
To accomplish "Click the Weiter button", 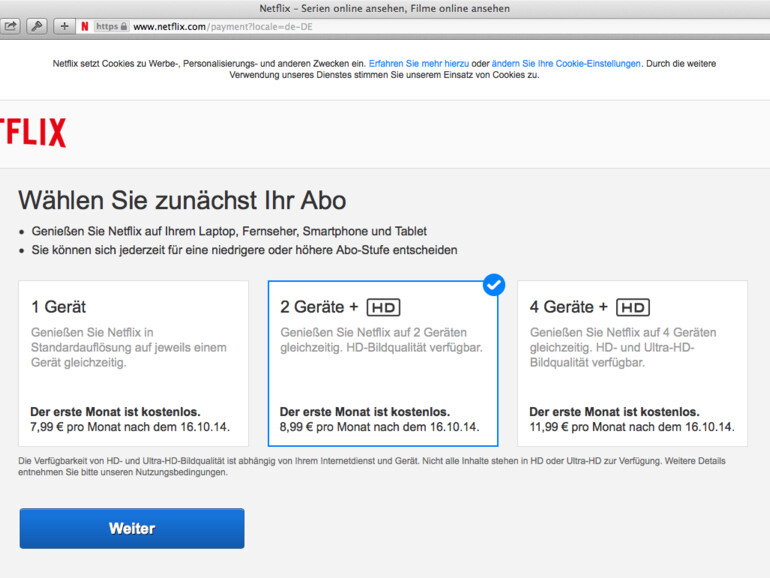I will pyautogui.click(x=132, y=528).
